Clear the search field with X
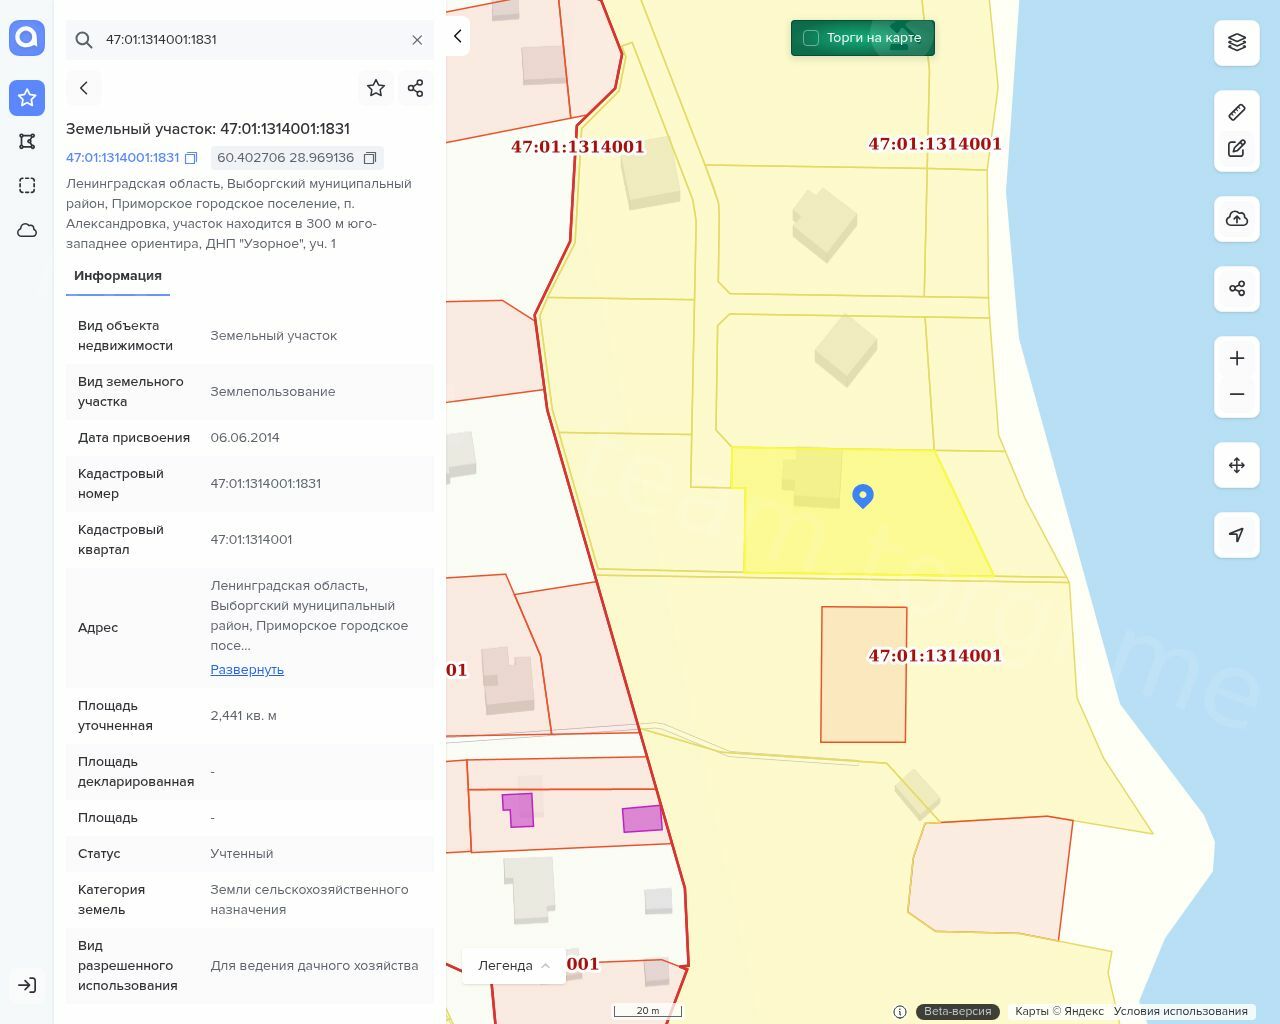Screen dimensions: 1280x1024 tap(417, 40)
